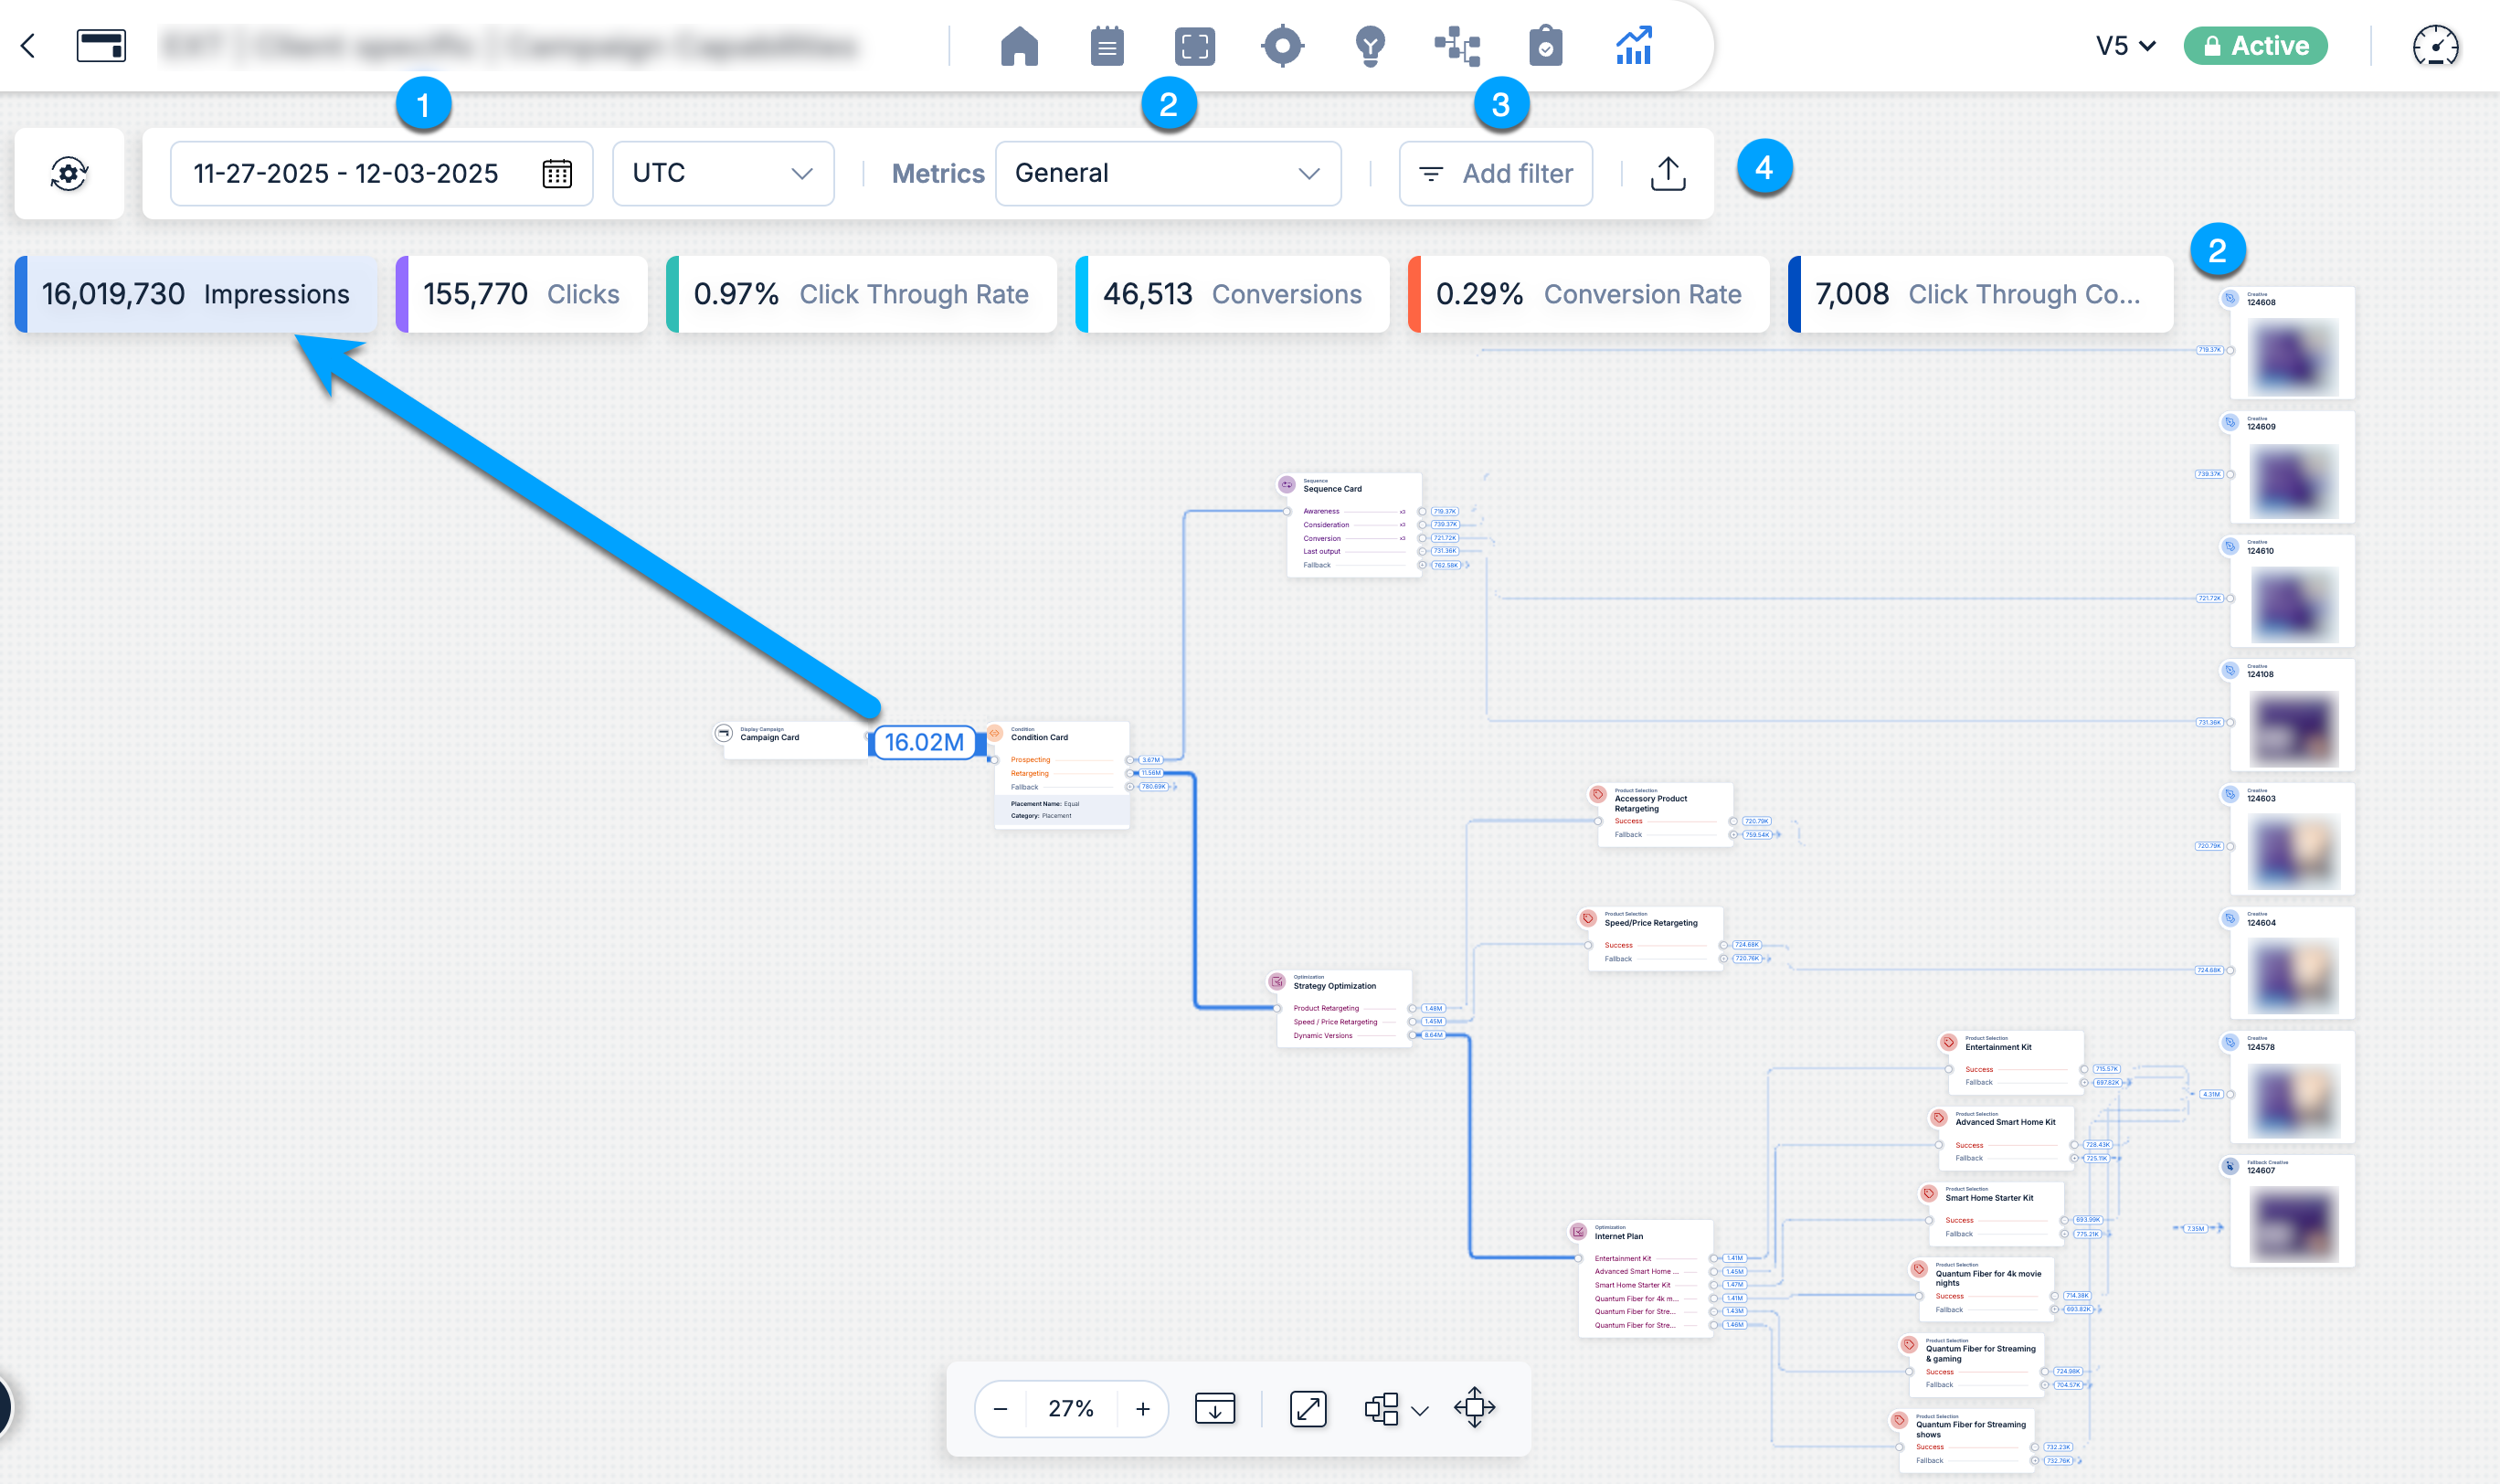
Task: Click the refresh settings gear icon
Action: (x=69, y=173)
